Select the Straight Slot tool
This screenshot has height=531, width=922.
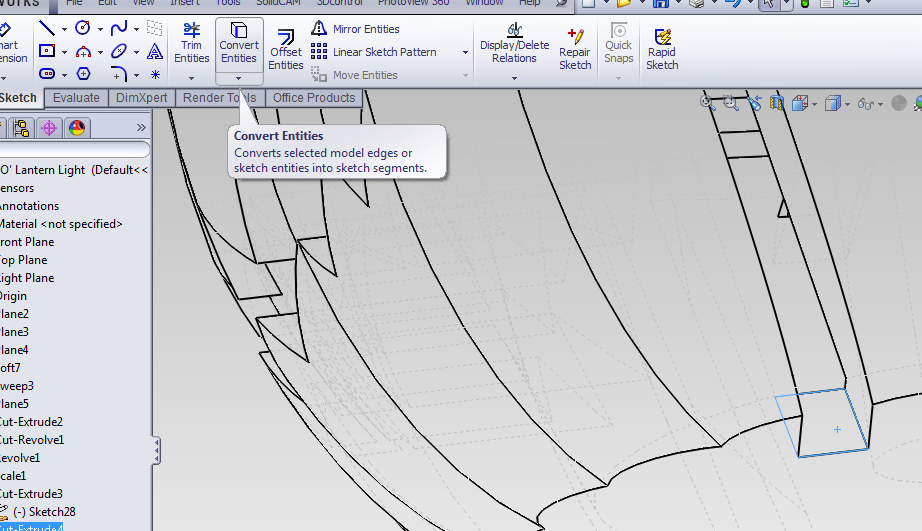click(47, 74)
